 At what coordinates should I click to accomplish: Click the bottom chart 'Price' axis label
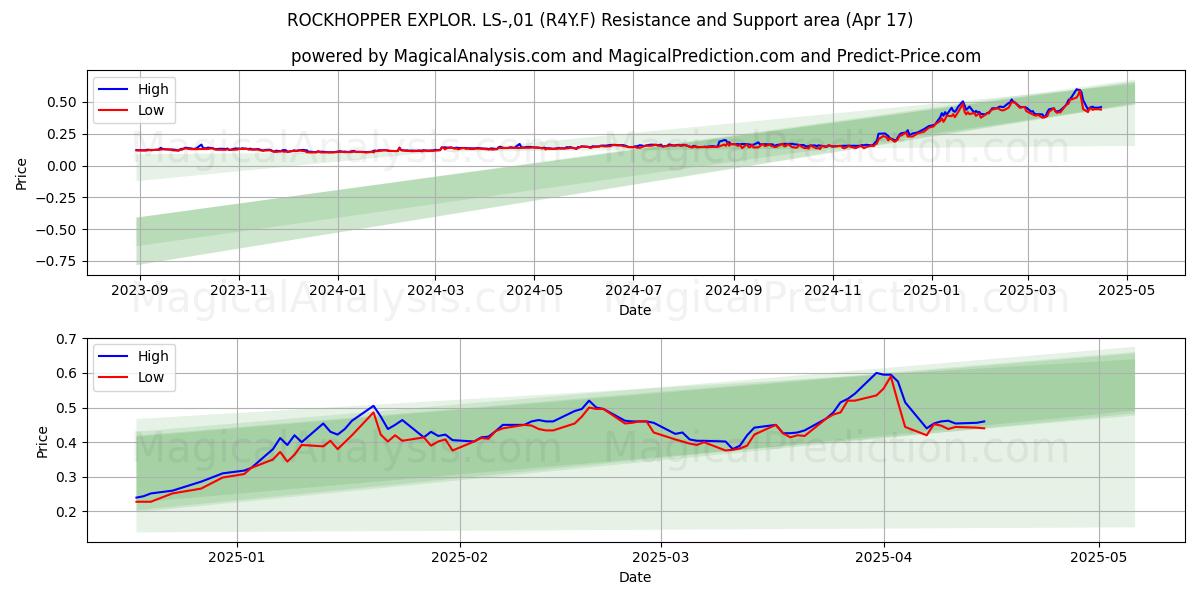42,440
